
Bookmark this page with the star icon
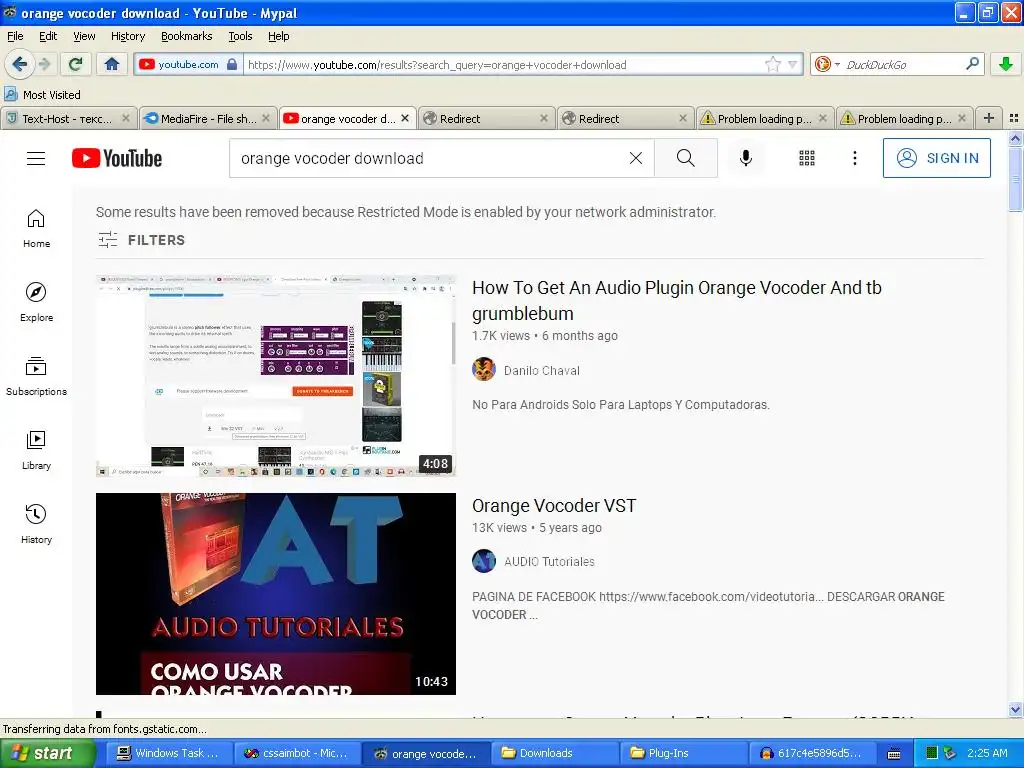[773, 64]
